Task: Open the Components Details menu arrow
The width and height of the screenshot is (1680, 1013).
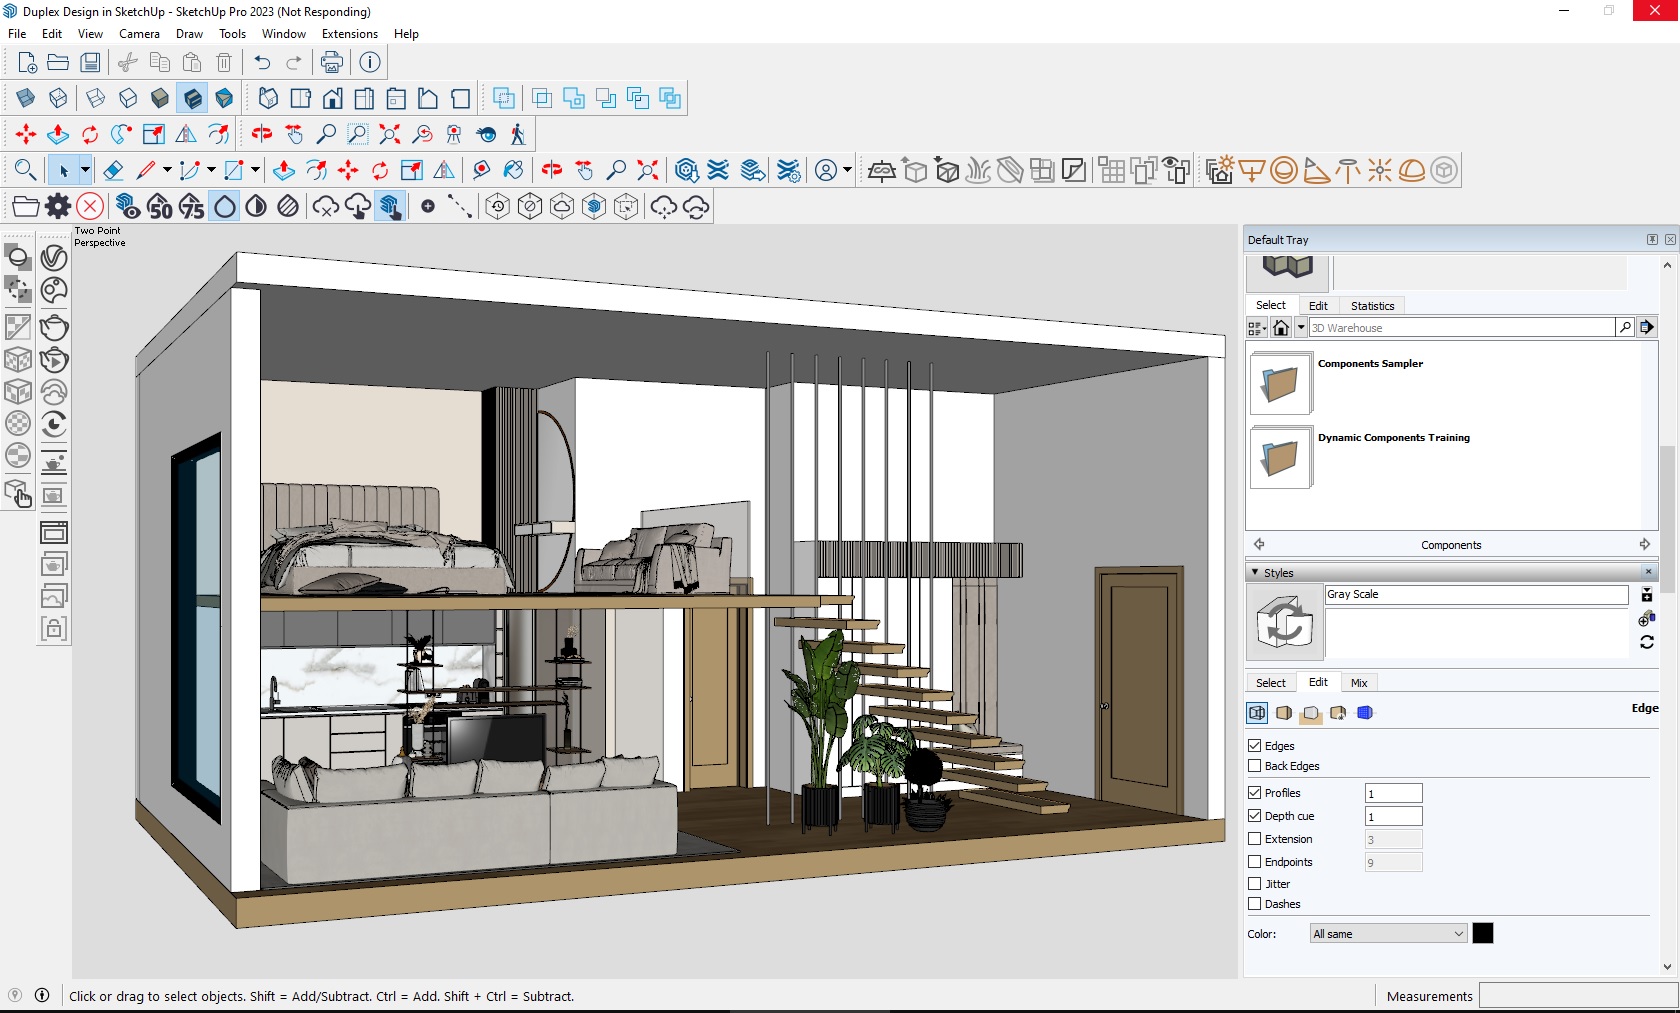Action: tap(1647, 327)
